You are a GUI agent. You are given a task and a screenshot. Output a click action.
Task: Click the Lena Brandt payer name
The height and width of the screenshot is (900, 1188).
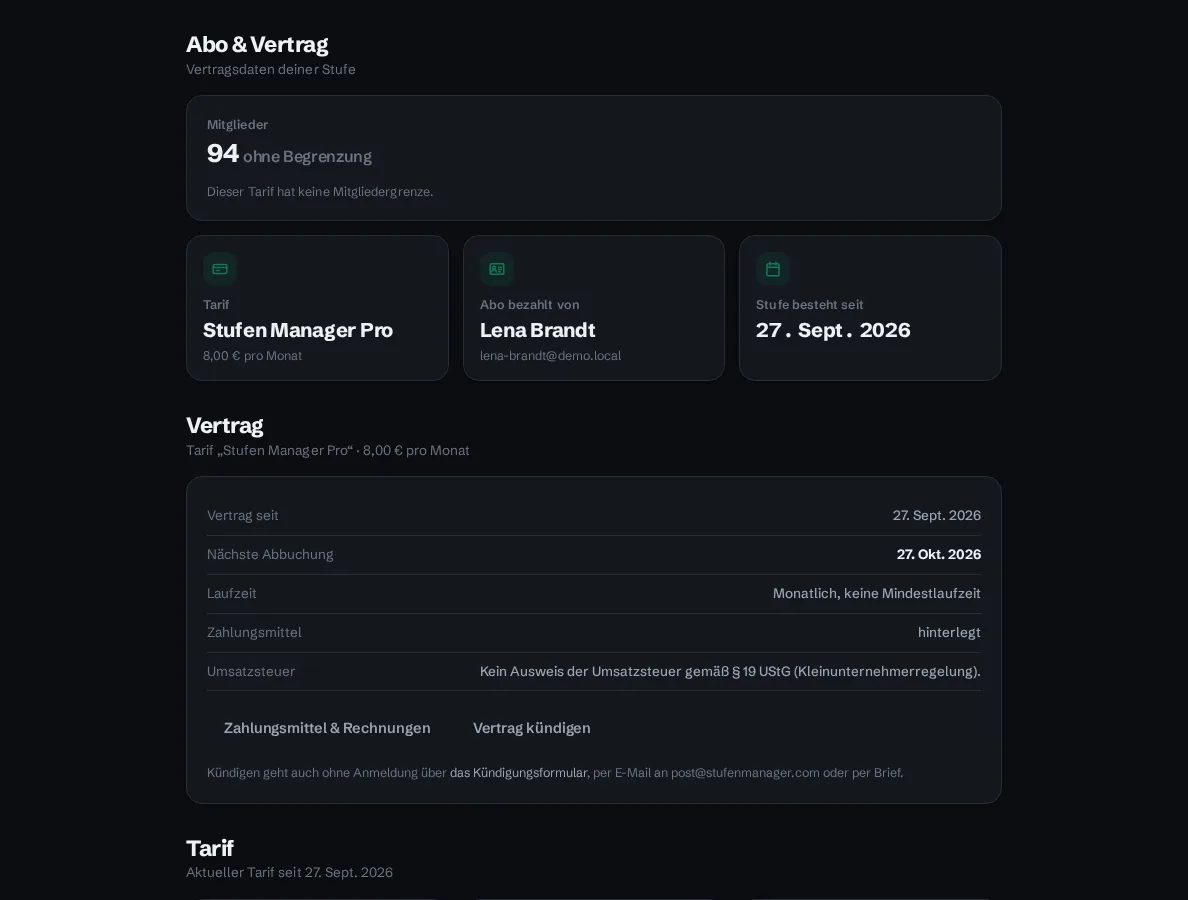[x=537, y=330]
